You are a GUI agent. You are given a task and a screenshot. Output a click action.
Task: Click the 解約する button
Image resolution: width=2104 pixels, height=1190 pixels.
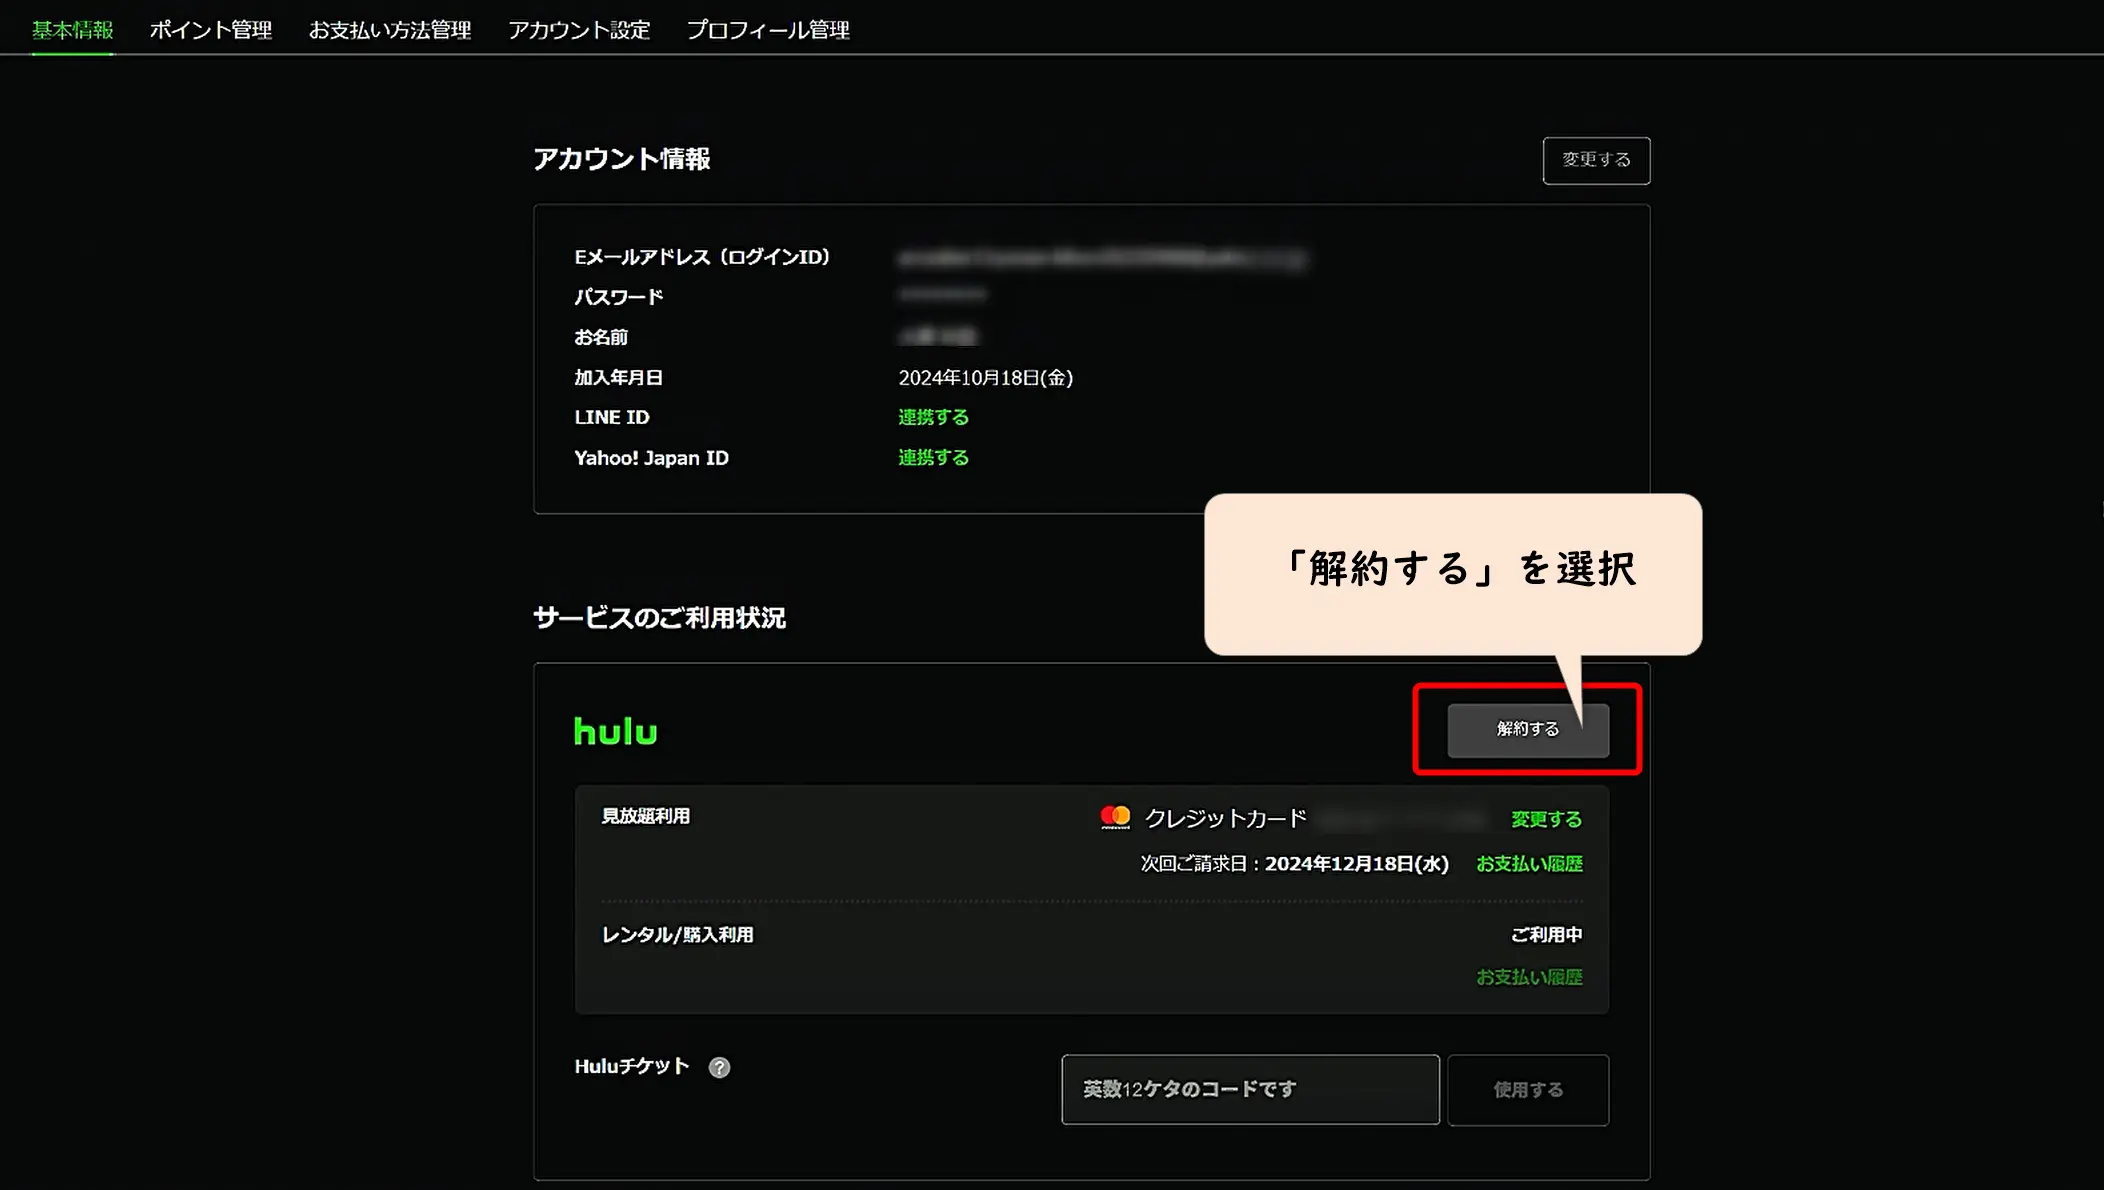pyautogui.click(x=1528, y=730)
